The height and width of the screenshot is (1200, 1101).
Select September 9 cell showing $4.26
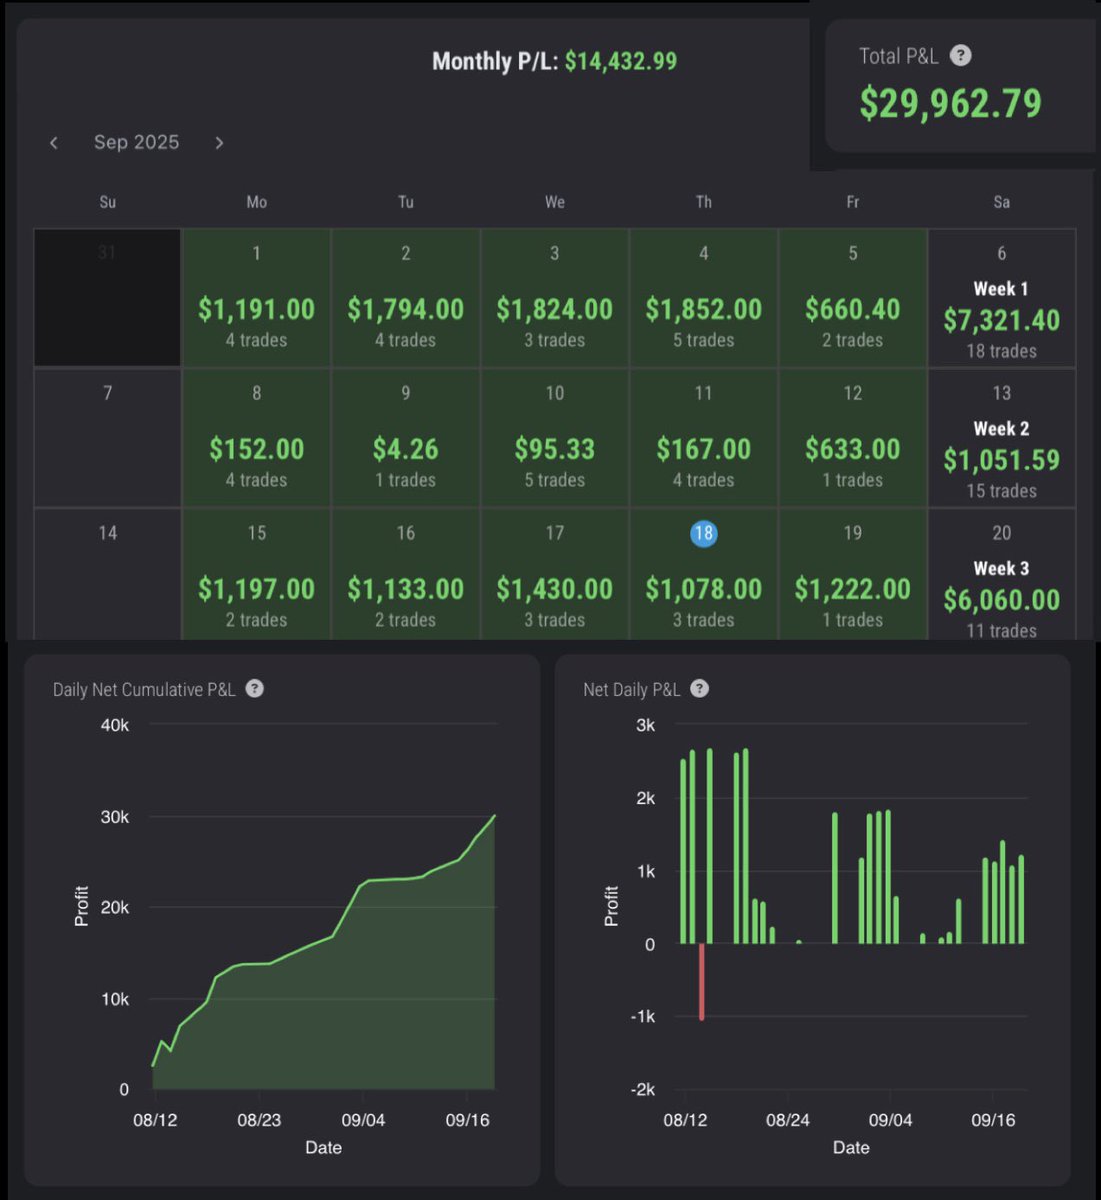point(406,438)
